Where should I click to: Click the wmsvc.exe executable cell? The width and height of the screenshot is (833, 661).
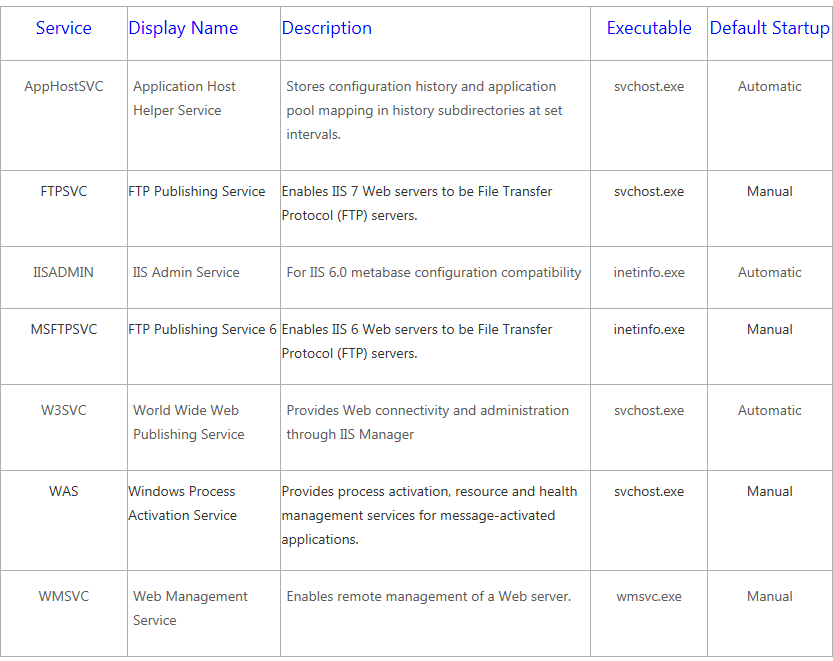(x=649, y=596)
